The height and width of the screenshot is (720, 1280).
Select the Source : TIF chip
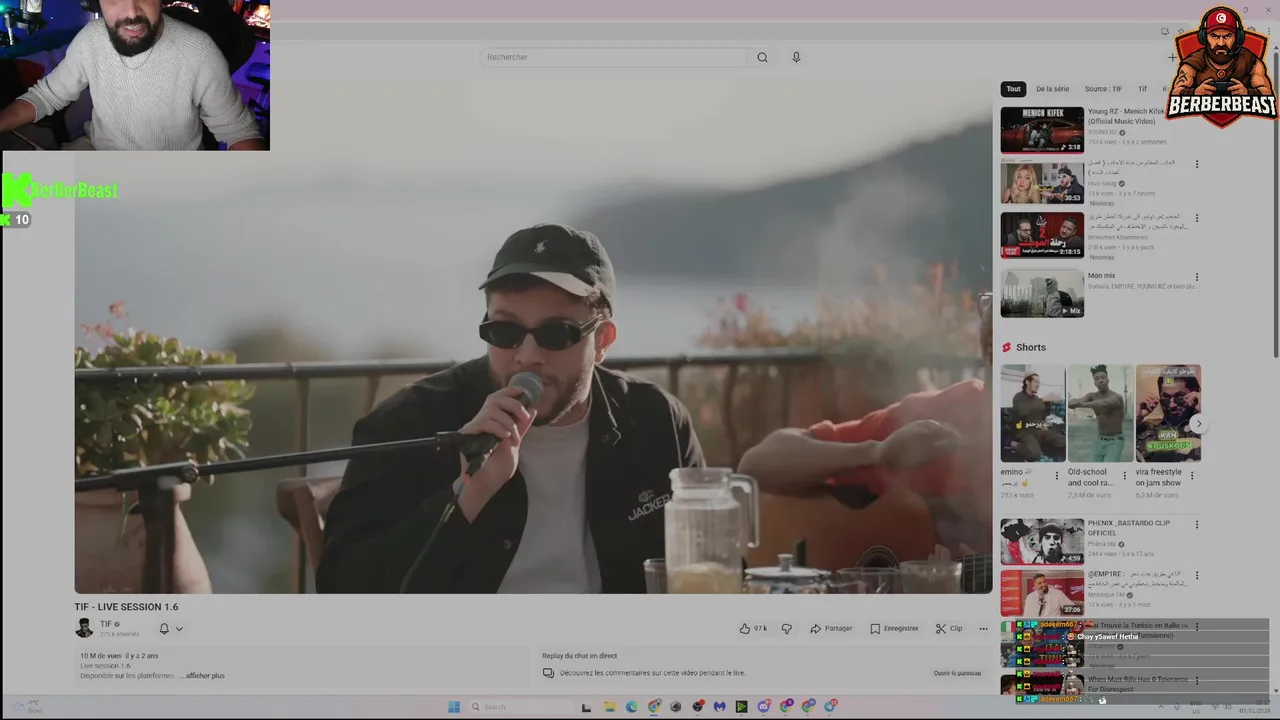[x=1103, y=89]
